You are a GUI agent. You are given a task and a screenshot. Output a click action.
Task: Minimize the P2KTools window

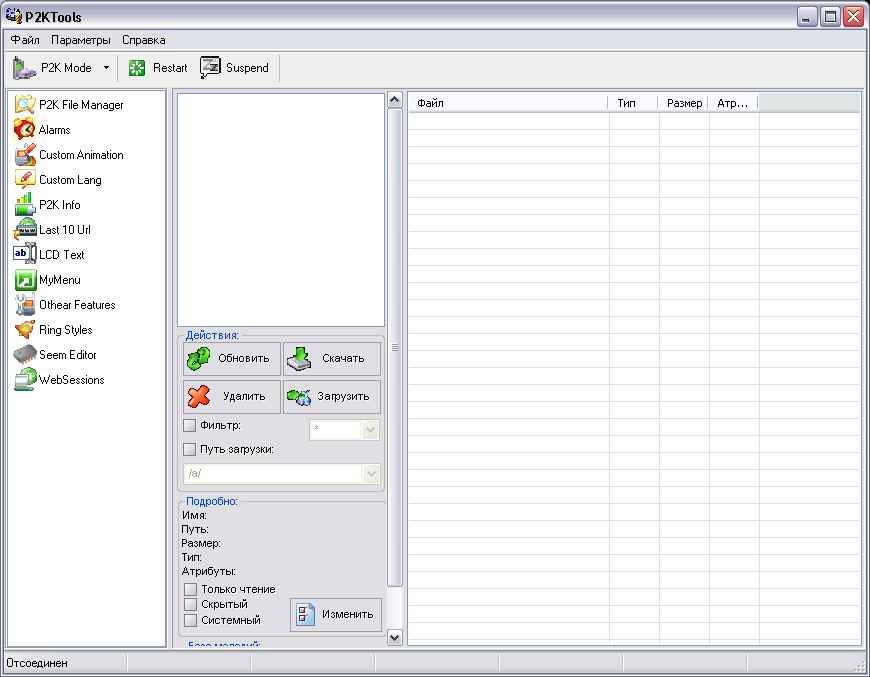(x=807, y=17)
